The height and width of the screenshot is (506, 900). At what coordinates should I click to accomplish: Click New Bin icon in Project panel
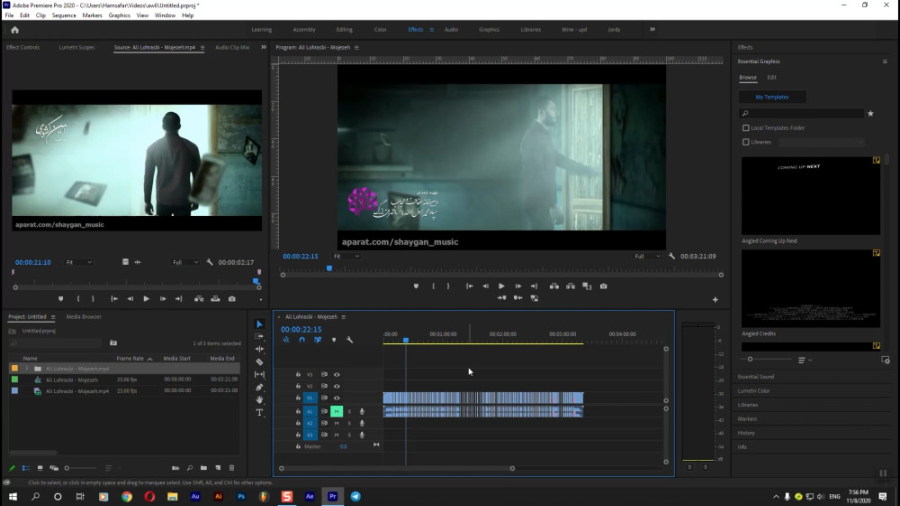pos(204,468)
